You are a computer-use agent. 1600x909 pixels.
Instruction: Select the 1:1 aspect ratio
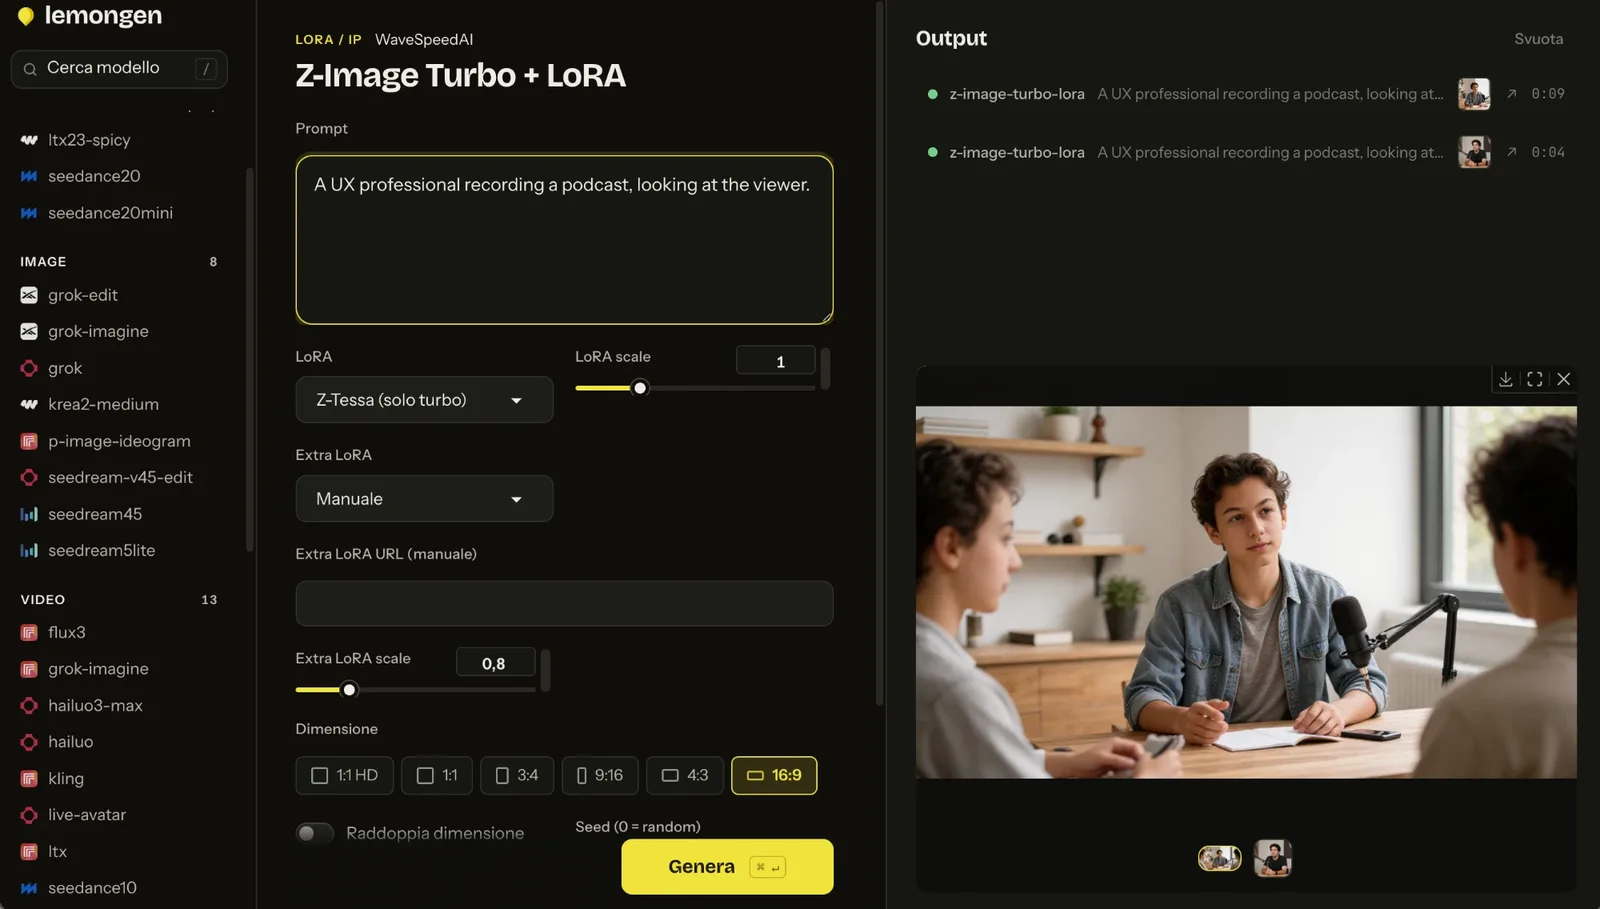[x=437, y=775]
